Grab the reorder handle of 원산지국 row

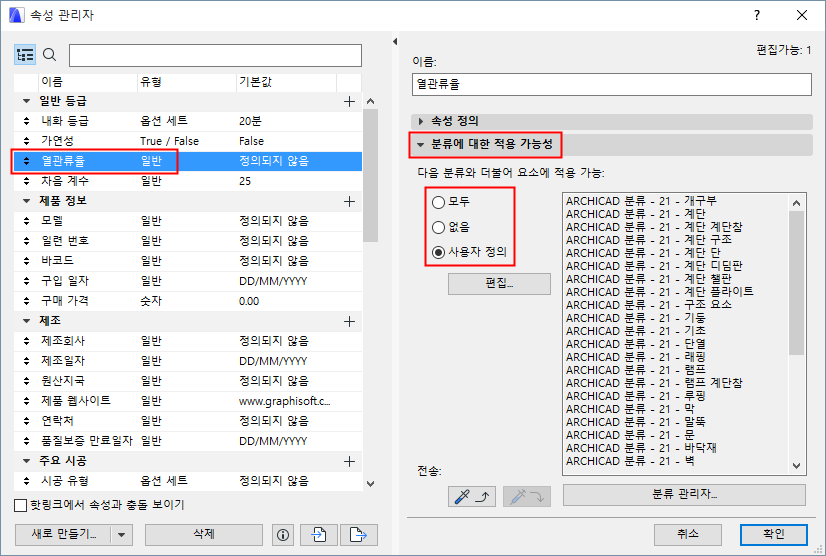(26, 381)
